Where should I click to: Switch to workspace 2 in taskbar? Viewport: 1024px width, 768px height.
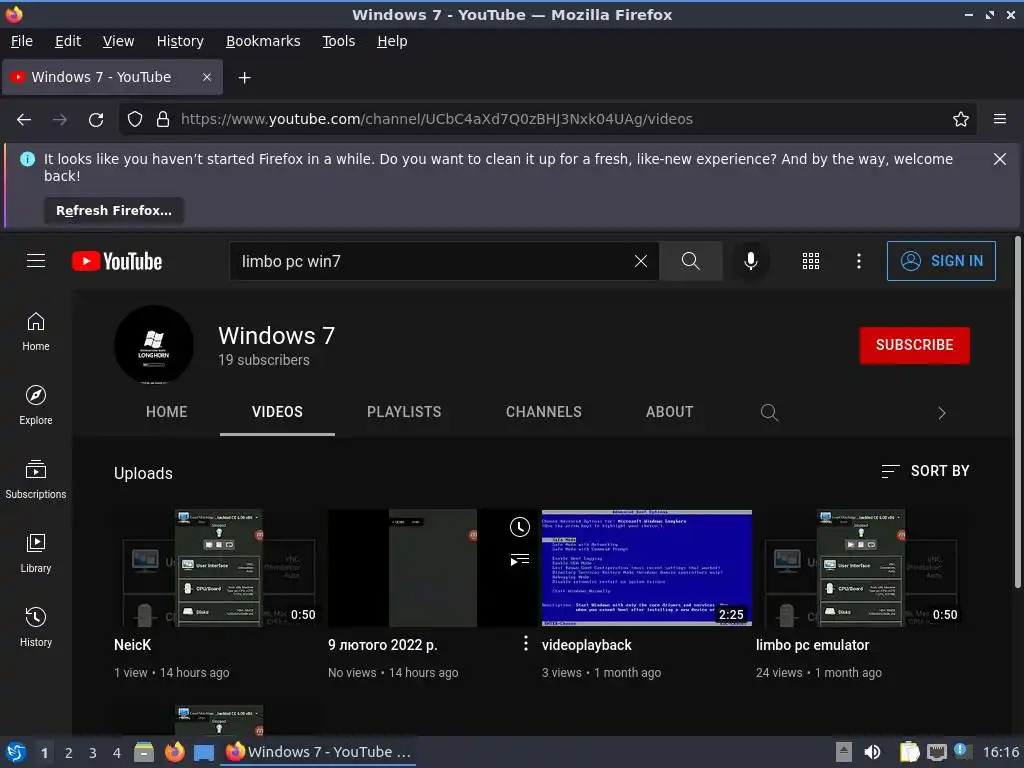point(69,753)
